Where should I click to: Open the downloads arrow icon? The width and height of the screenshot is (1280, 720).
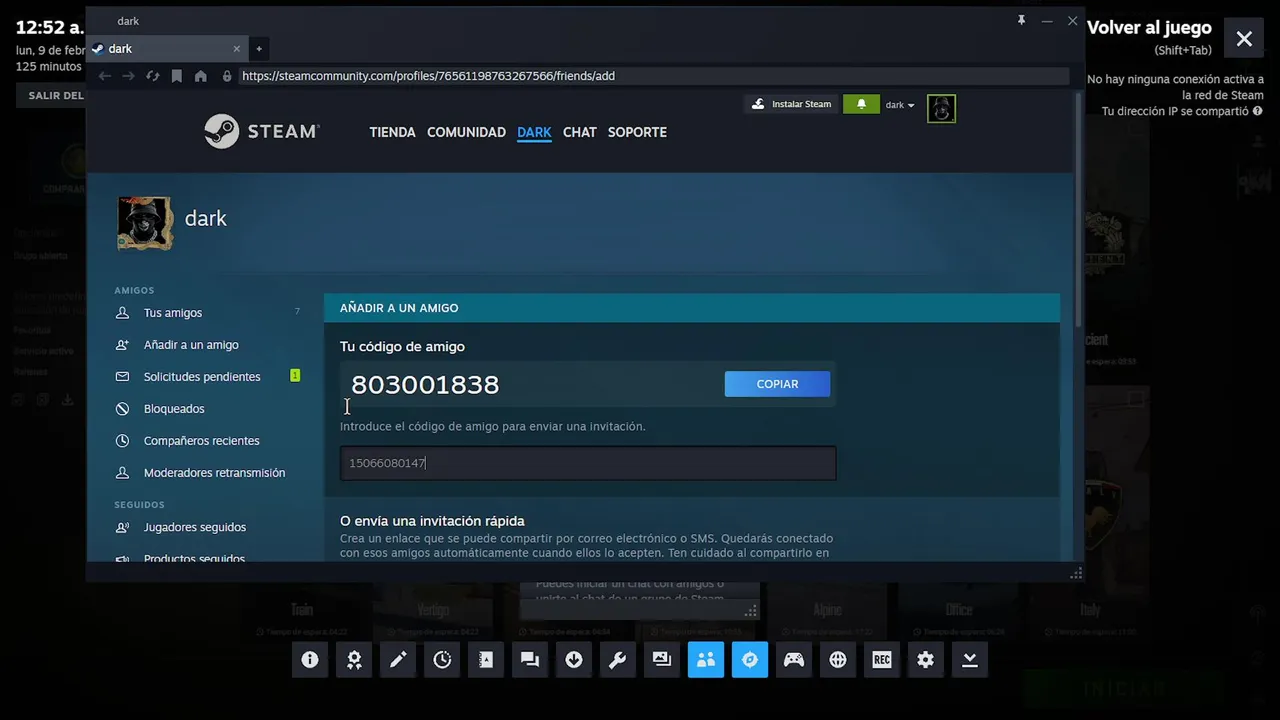pos(574,660)
